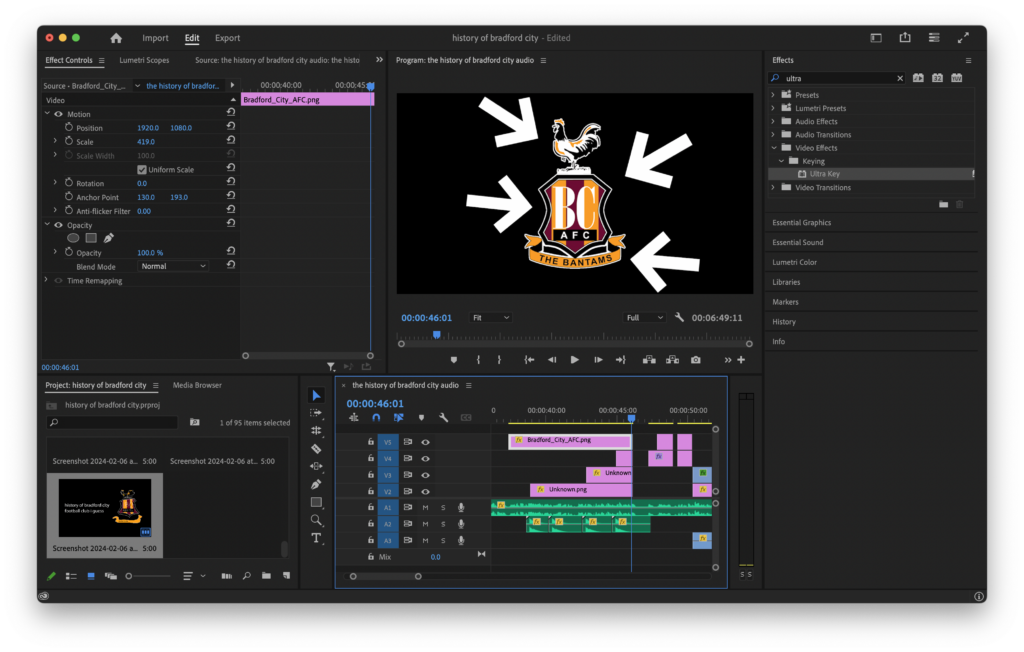Open the Button Editor plus icon
Viewport: 1024px width, 652px height.
click(x=741, y=360)
